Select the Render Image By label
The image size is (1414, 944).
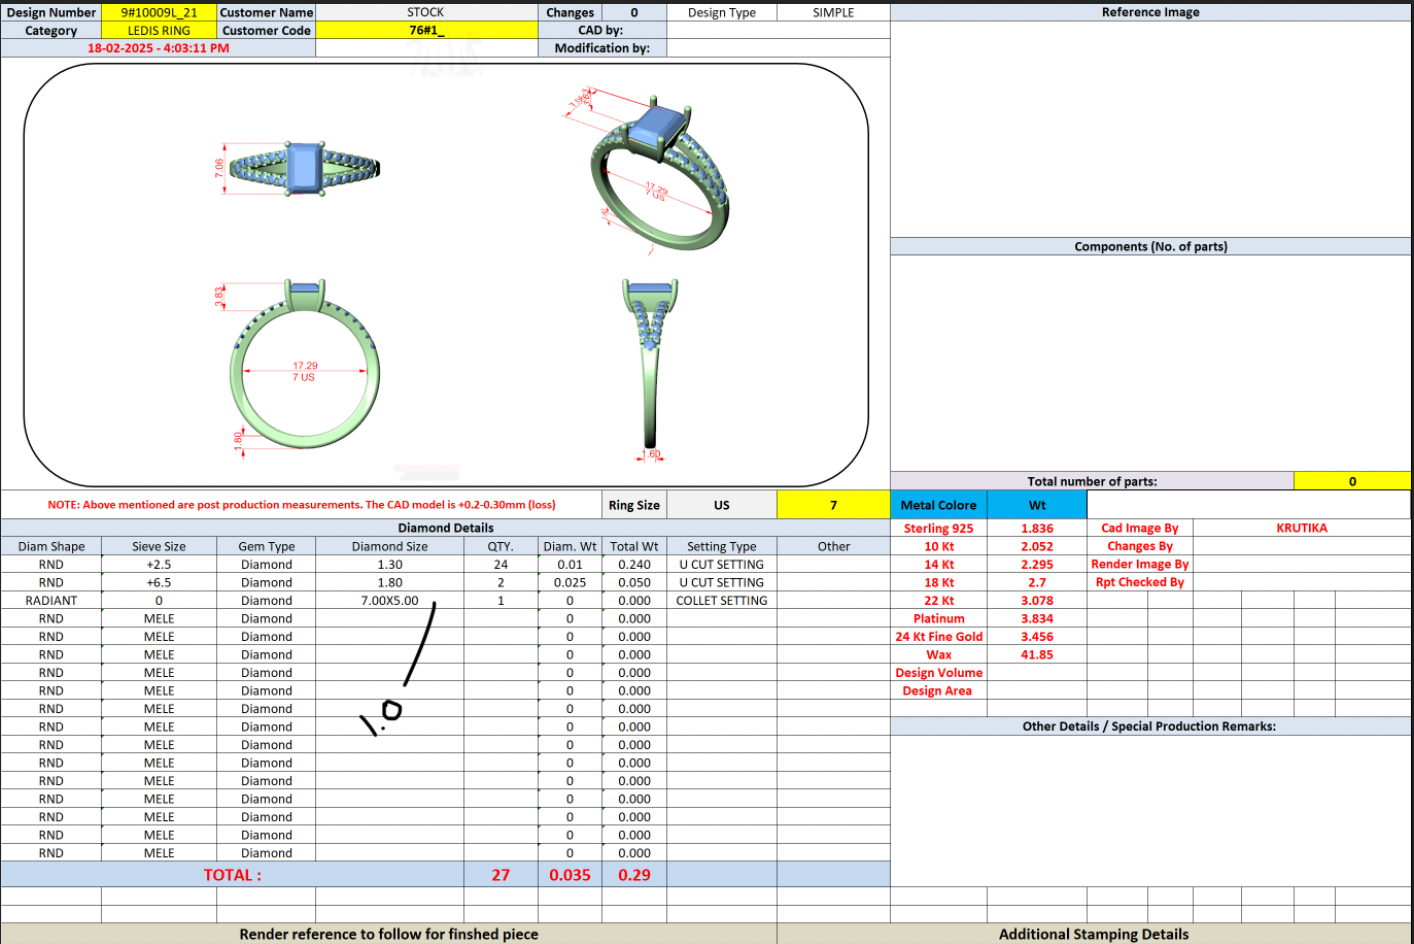tap(1140, 565)
